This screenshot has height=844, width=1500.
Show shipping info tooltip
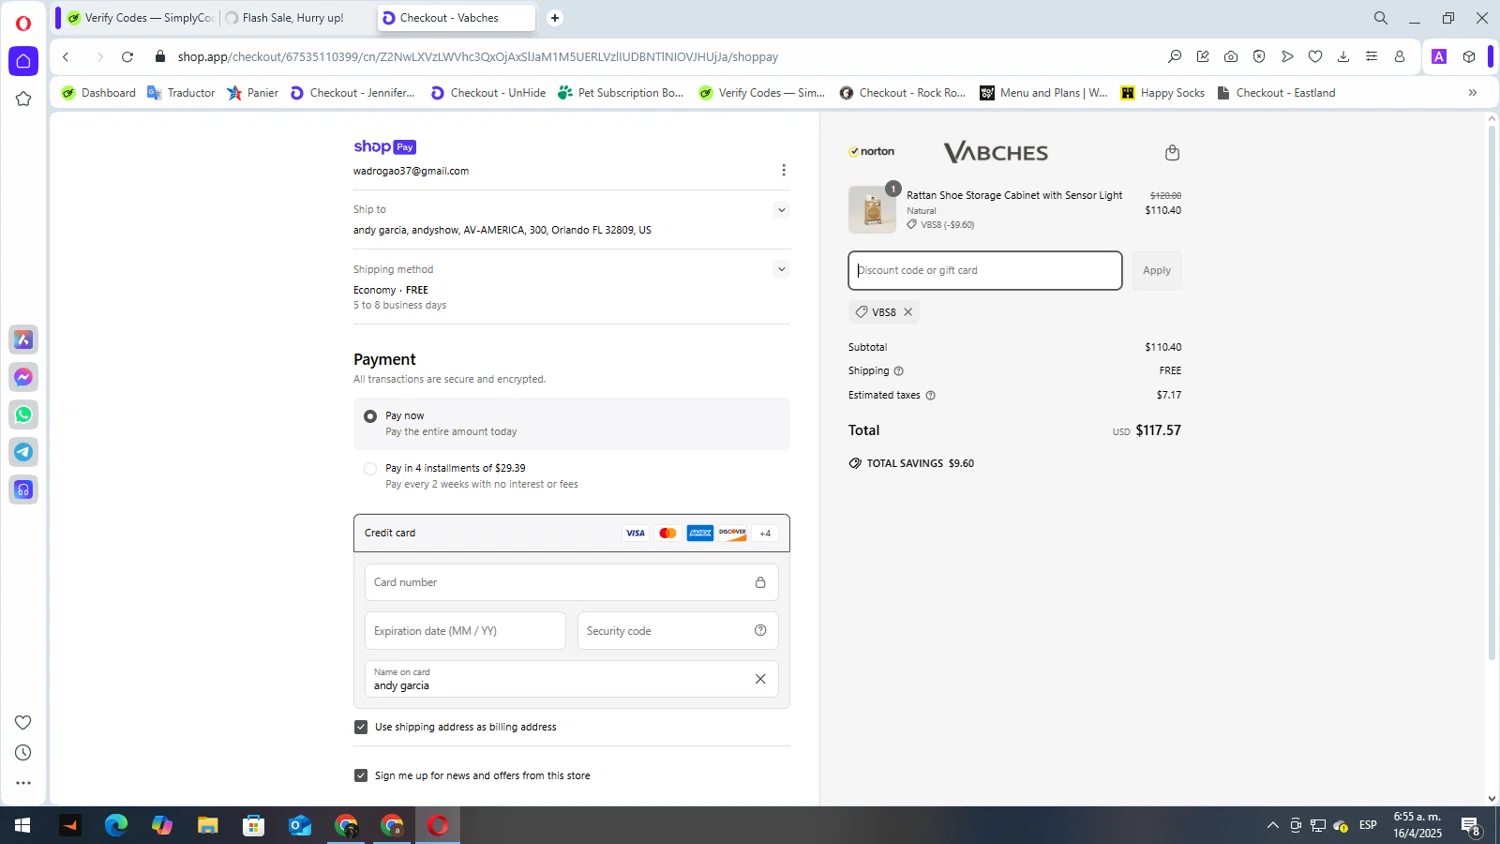tap(898, 371)
